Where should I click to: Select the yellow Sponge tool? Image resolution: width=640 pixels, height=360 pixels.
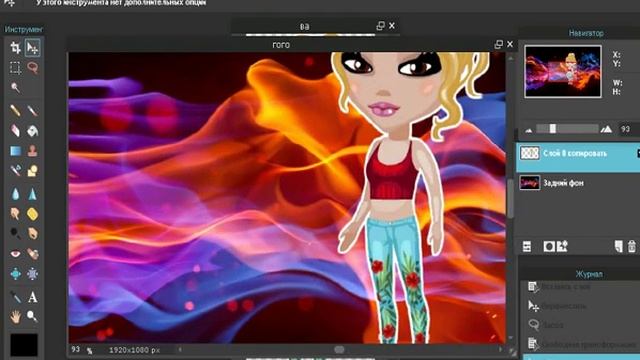tap(32, 213)
